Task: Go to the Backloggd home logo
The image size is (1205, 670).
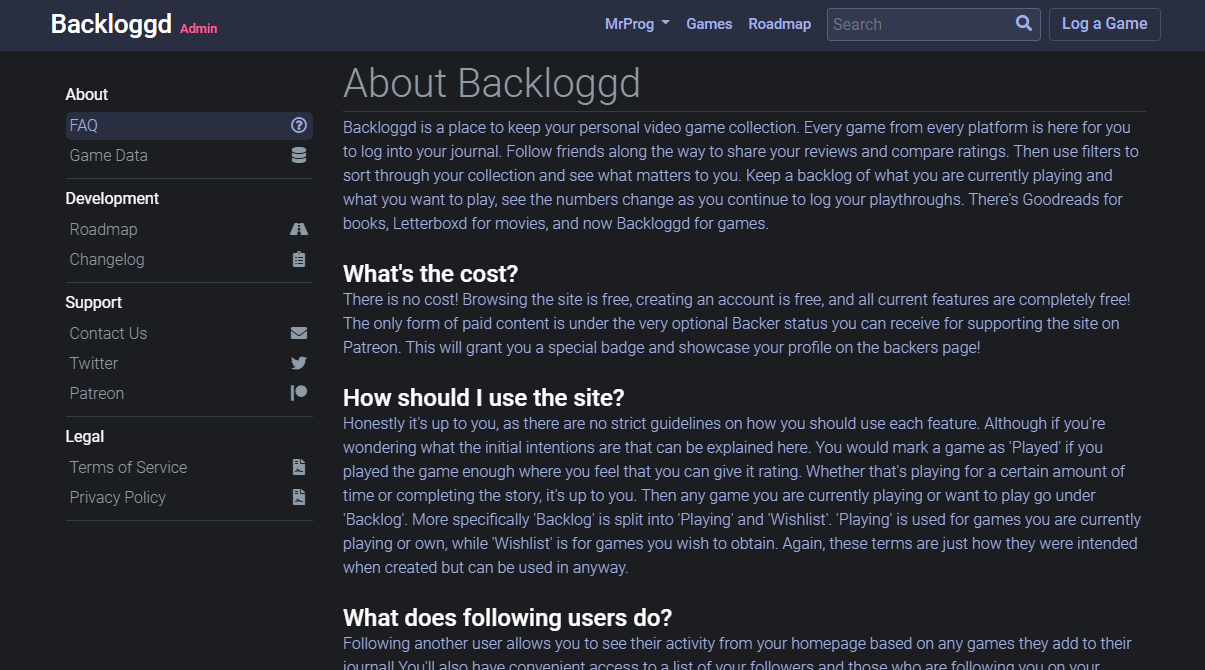Action: 111,24
